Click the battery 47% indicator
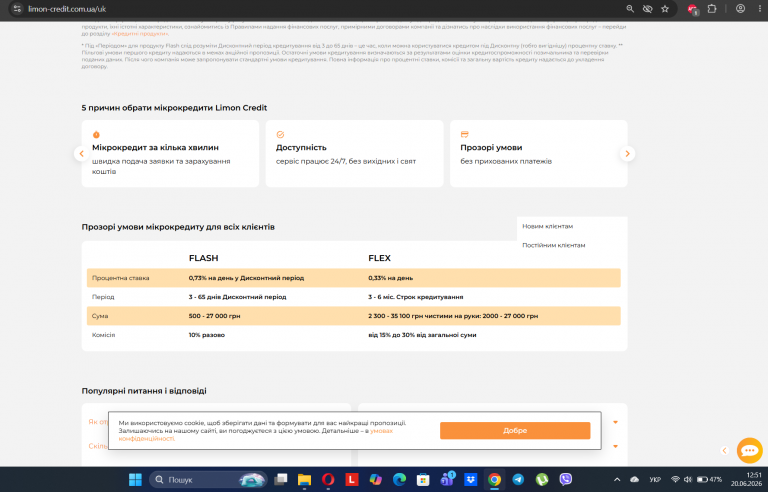Image resolution: width=768 pixels, height=492 pixels. pyautogui.click(x=709, y=479)
